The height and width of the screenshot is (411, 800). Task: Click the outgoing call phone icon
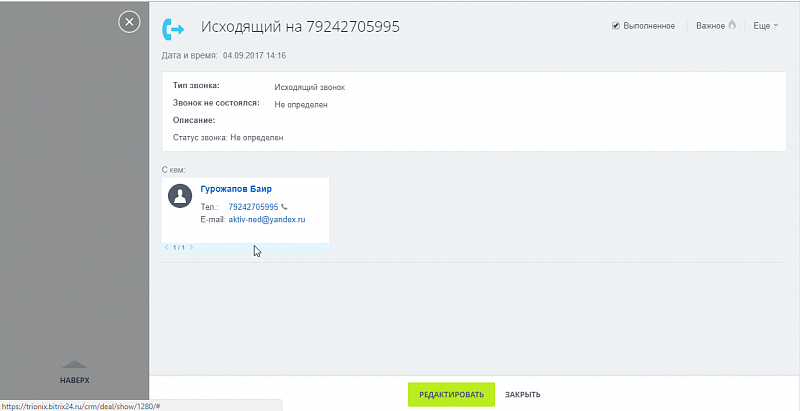172,29
